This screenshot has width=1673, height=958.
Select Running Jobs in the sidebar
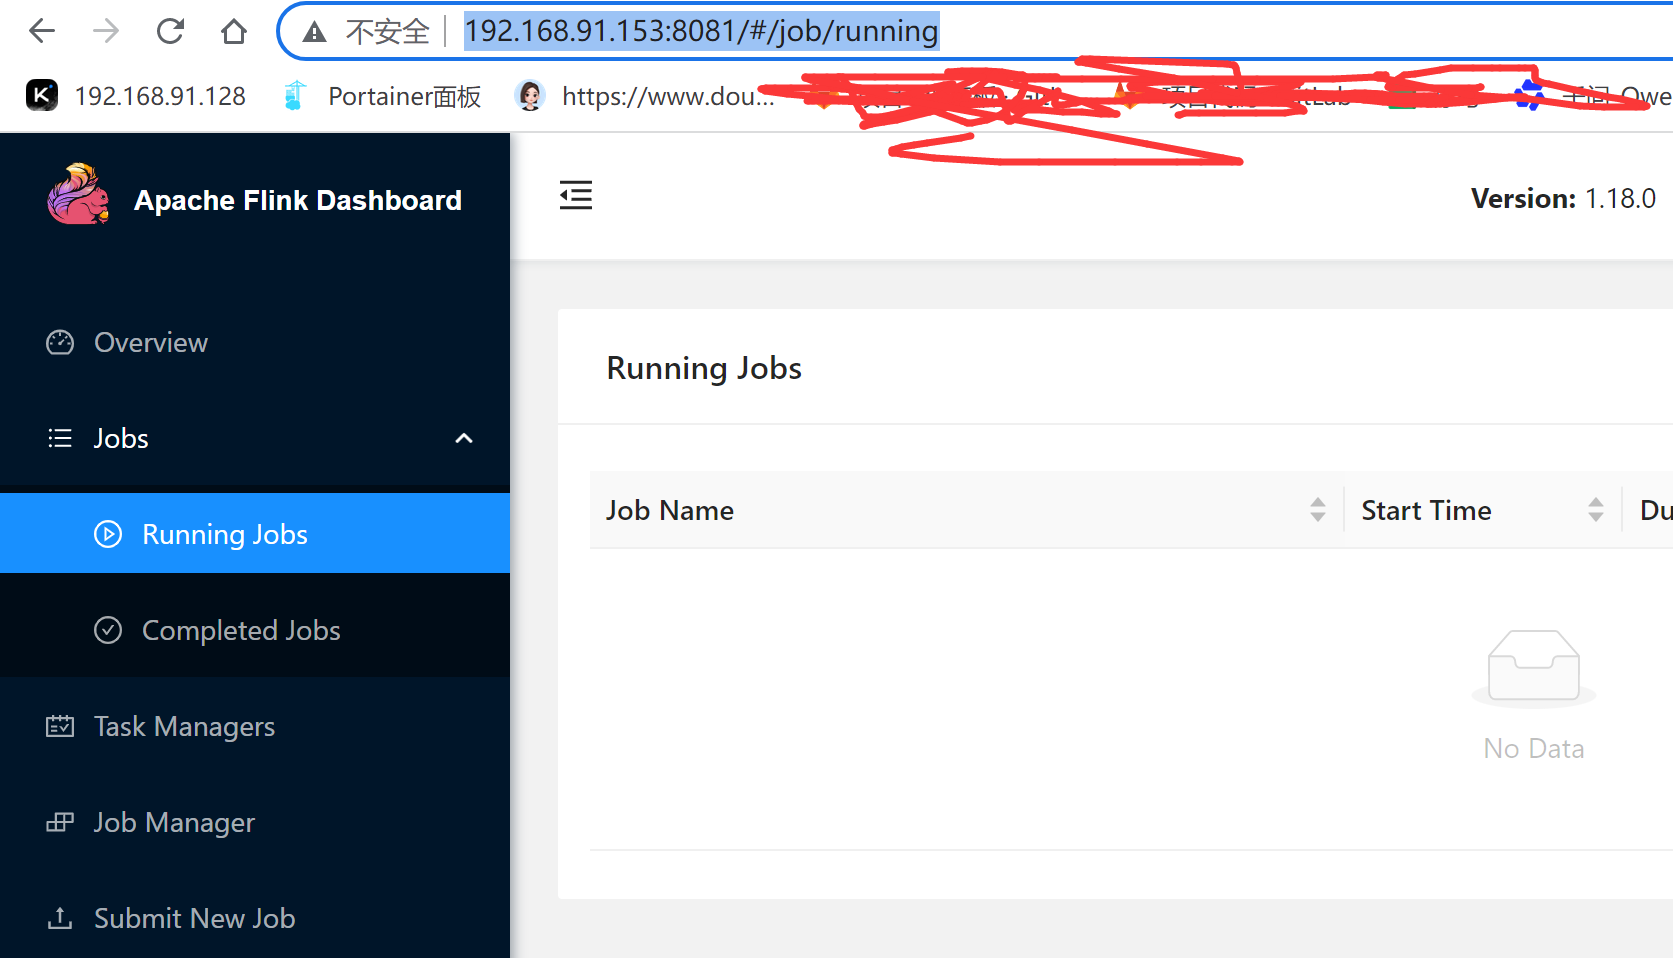255,533
